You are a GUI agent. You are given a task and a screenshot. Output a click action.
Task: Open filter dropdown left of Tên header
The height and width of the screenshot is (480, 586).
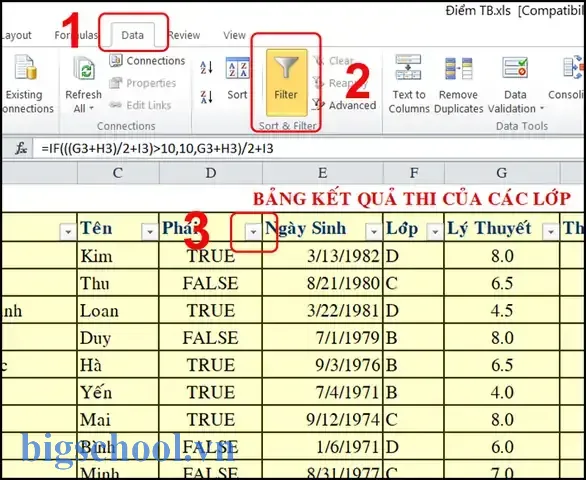(68, 232)
